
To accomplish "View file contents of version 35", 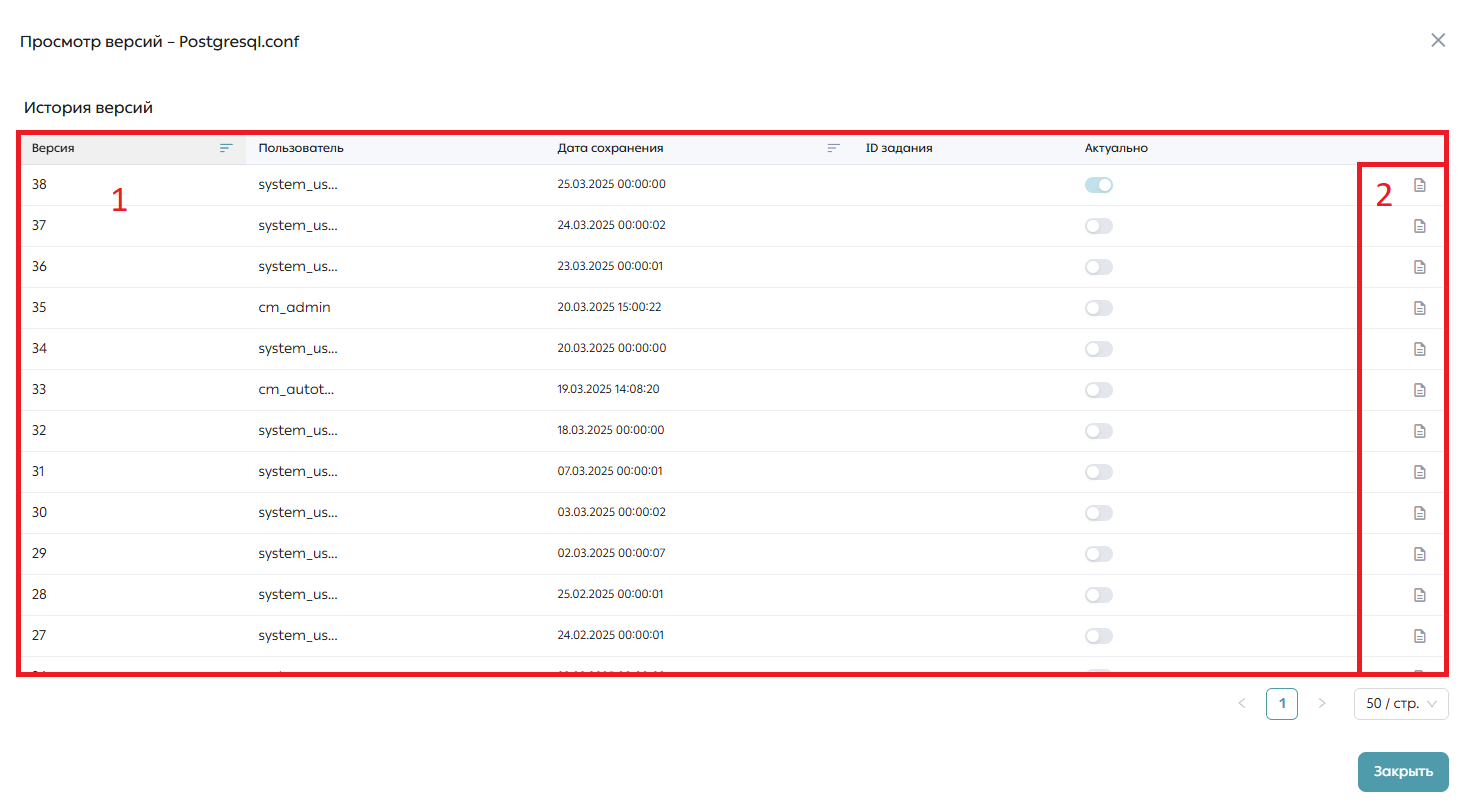I will coord(1419,308).
